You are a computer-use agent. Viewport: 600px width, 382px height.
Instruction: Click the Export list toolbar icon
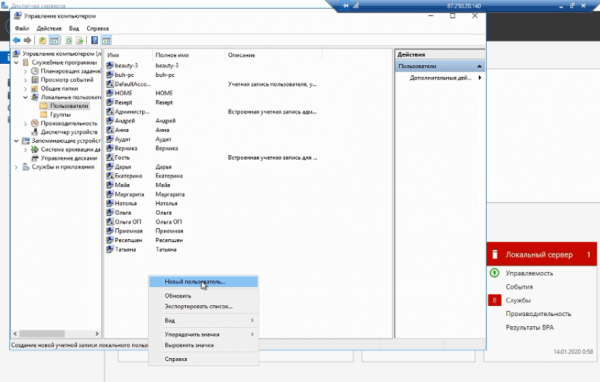pyautogui.click(x=80, y=40)
